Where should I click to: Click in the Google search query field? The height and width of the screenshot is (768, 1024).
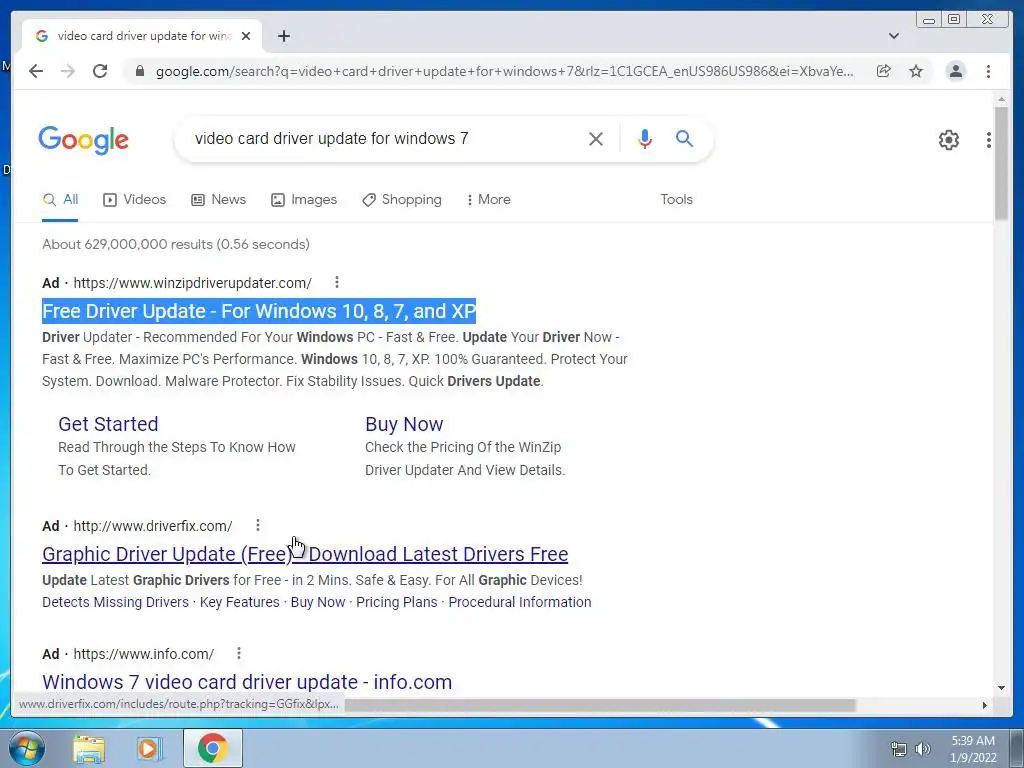pyautogui.click(x=385, y=139)
